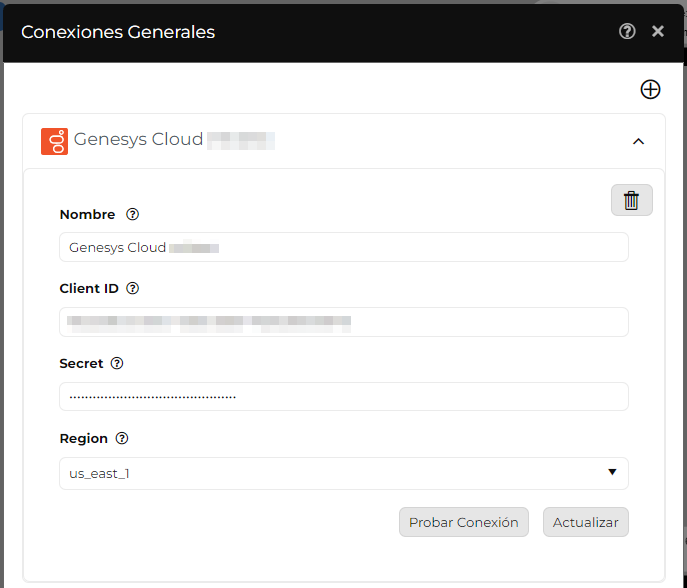
Task: Add a new connection with the plus icon
Action: pos(650,89)
